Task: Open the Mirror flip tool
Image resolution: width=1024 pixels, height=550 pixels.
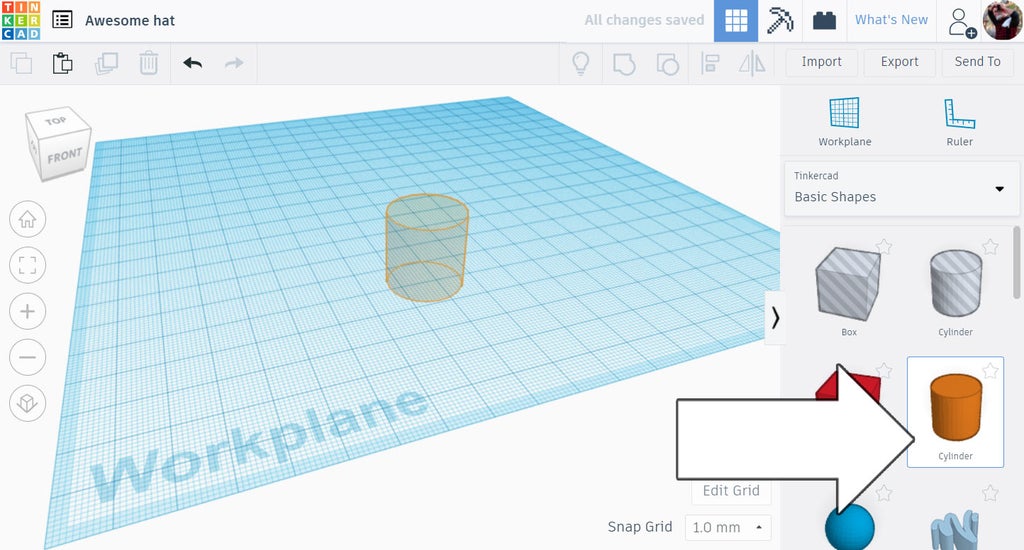Action: point(752,63)
